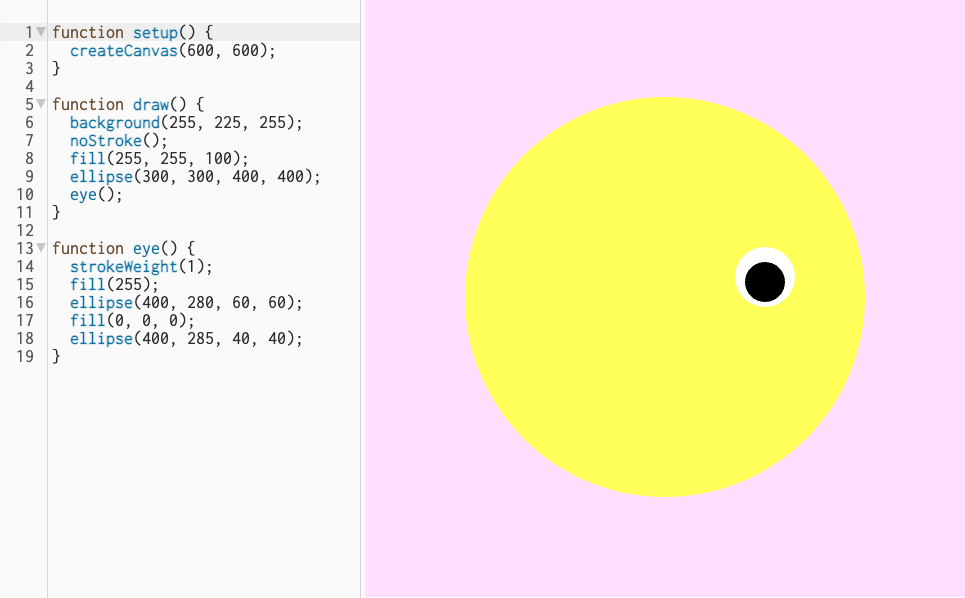Click the black pupil in the canvas
Image resolution: width=965 pixels, height=598 pixels.
tap(765, 282)
